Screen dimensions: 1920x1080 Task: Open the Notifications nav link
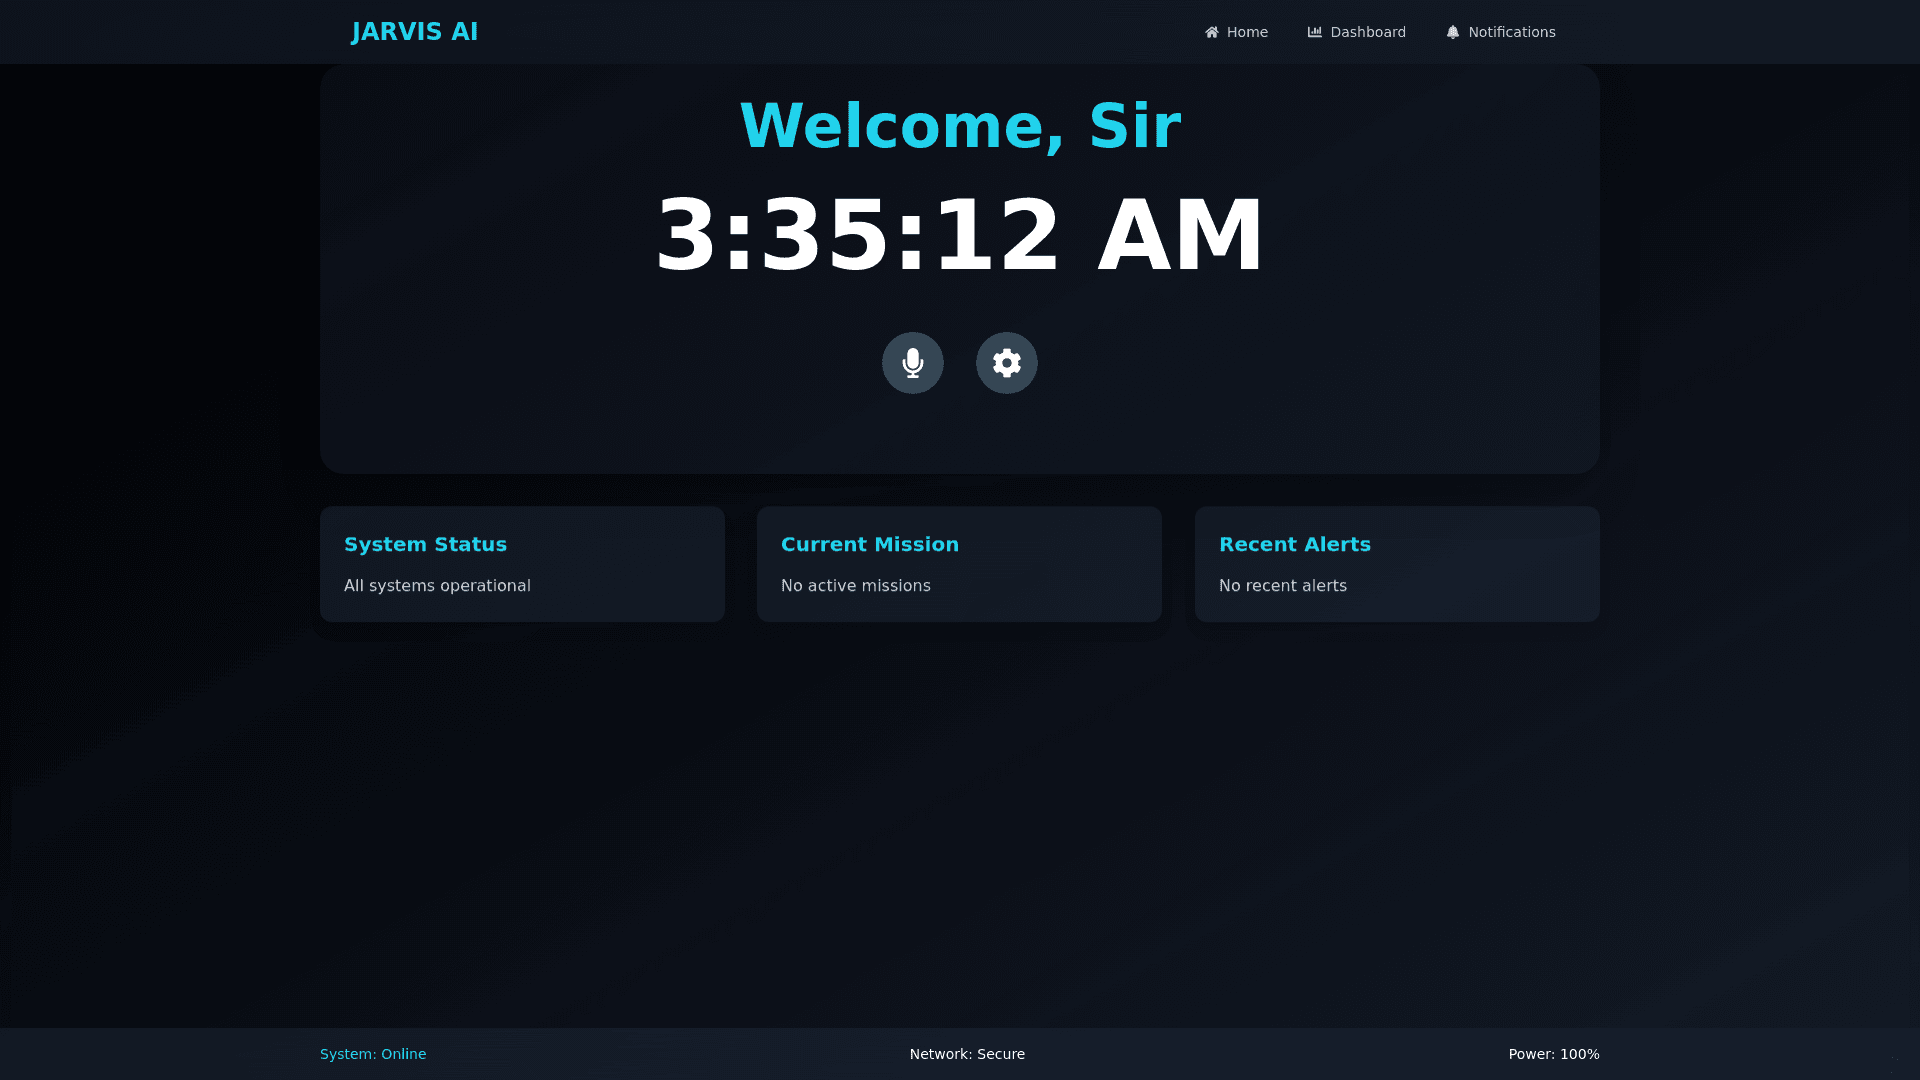[x=1511, y=32]
